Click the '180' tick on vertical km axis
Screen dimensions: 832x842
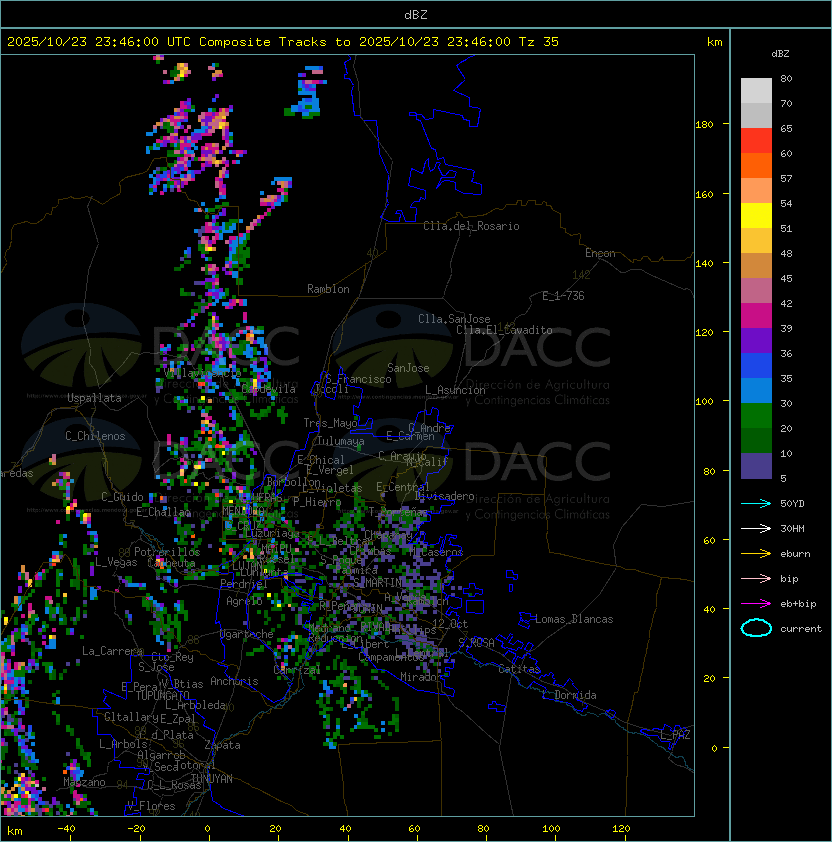tap(704, 125)
